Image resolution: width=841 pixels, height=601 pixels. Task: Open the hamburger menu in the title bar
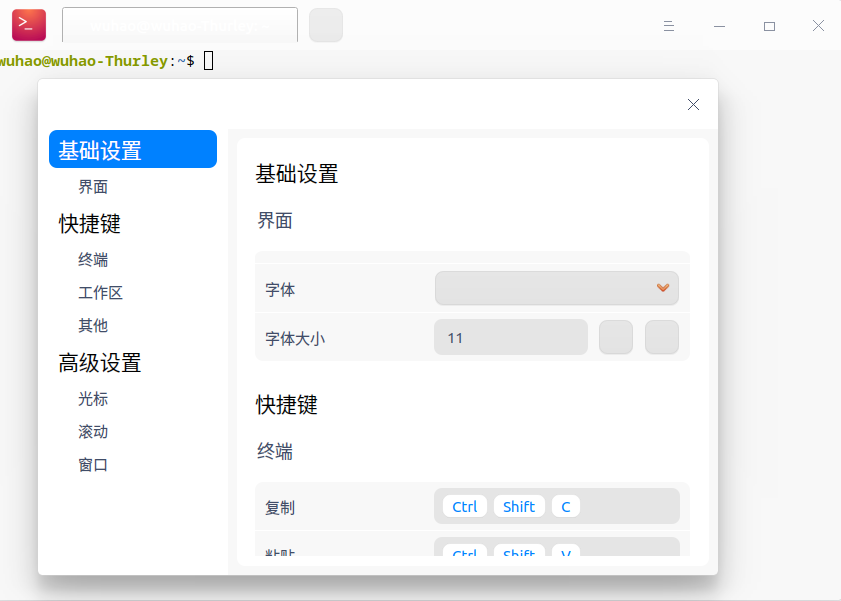click(x=668, y=26)
